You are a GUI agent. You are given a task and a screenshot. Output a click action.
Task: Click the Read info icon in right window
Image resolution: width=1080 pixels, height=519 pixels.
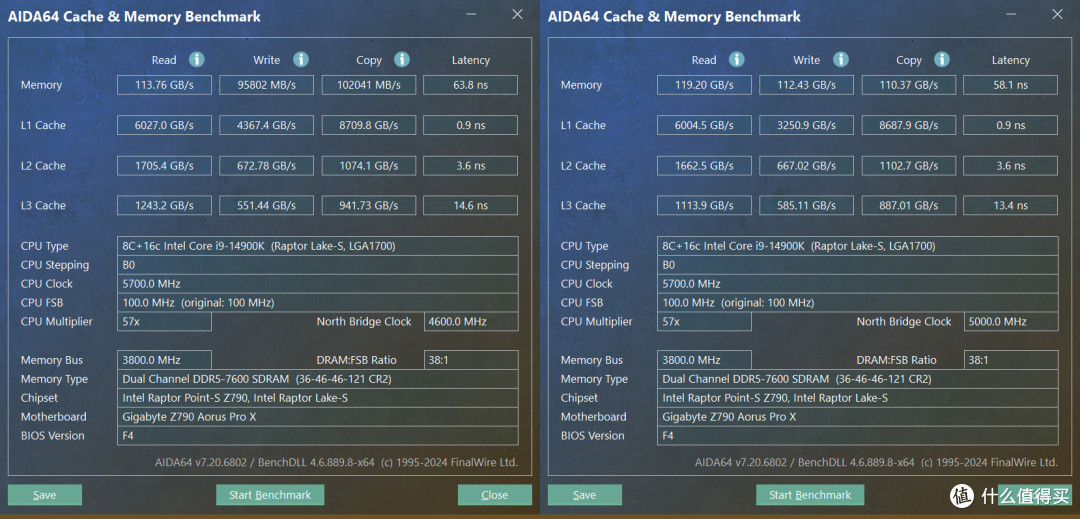pos(737,60)
